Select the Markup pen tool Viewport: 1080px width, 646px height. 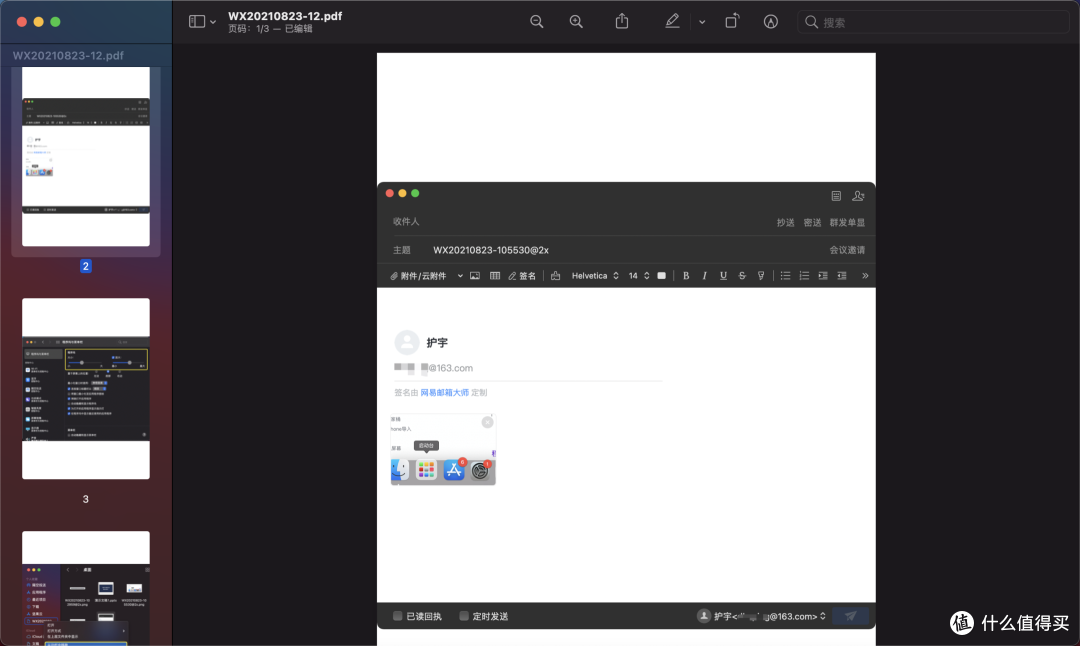click(673, 21)
